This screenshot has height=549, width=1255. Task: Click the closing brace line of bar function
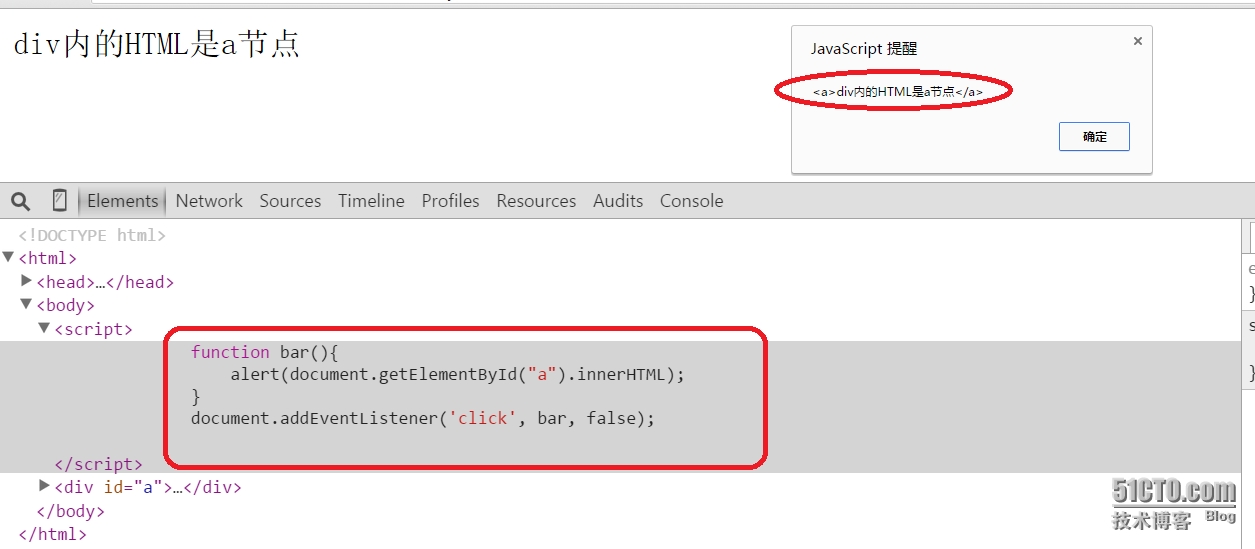[x=196, y=397]
